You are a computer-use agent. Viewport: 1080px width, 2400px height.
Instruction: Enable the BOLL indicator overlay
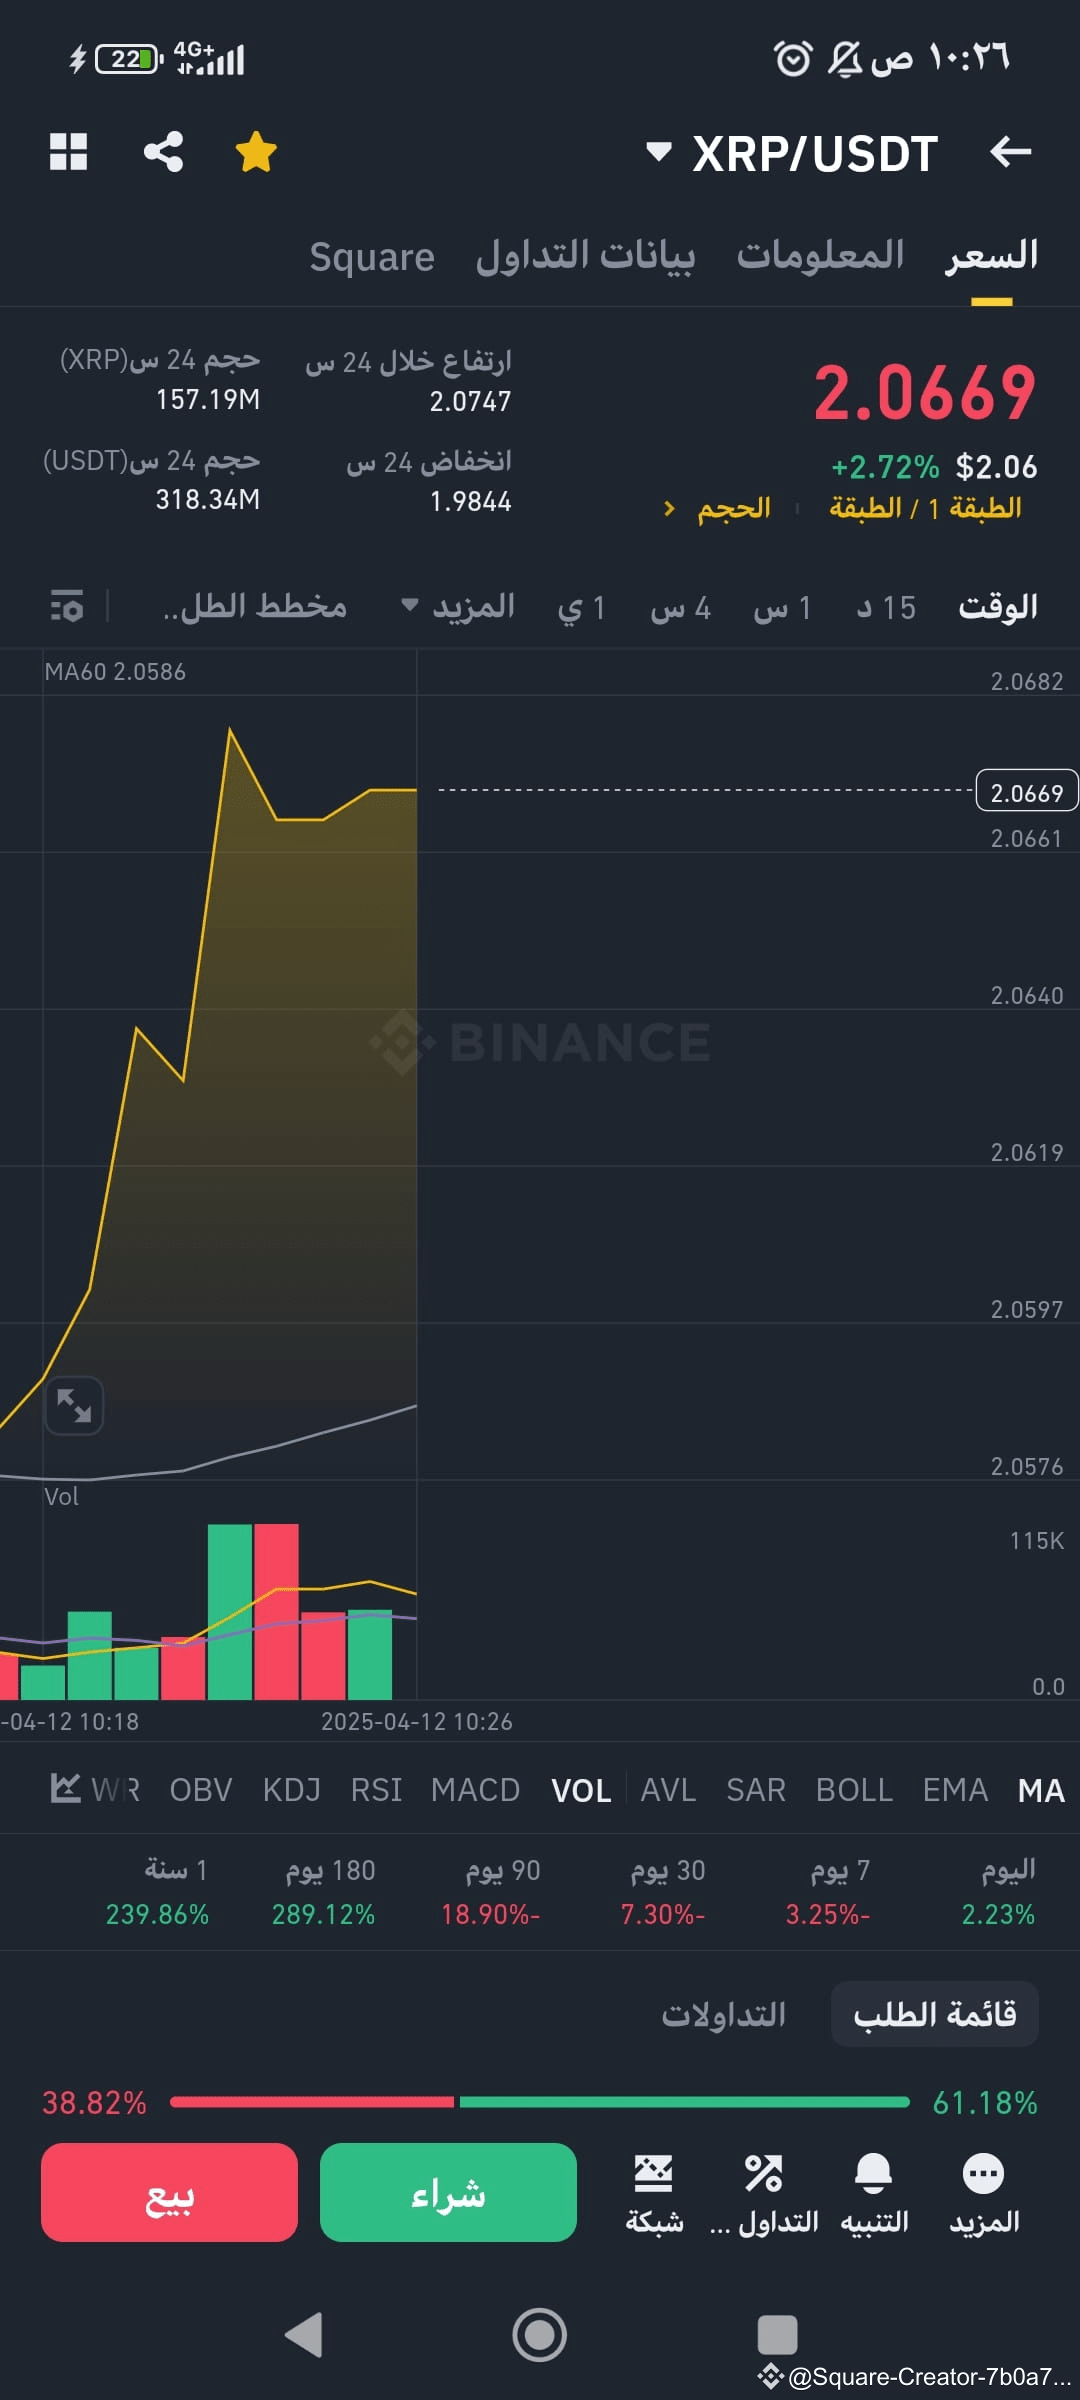[x=854, y=1790]
